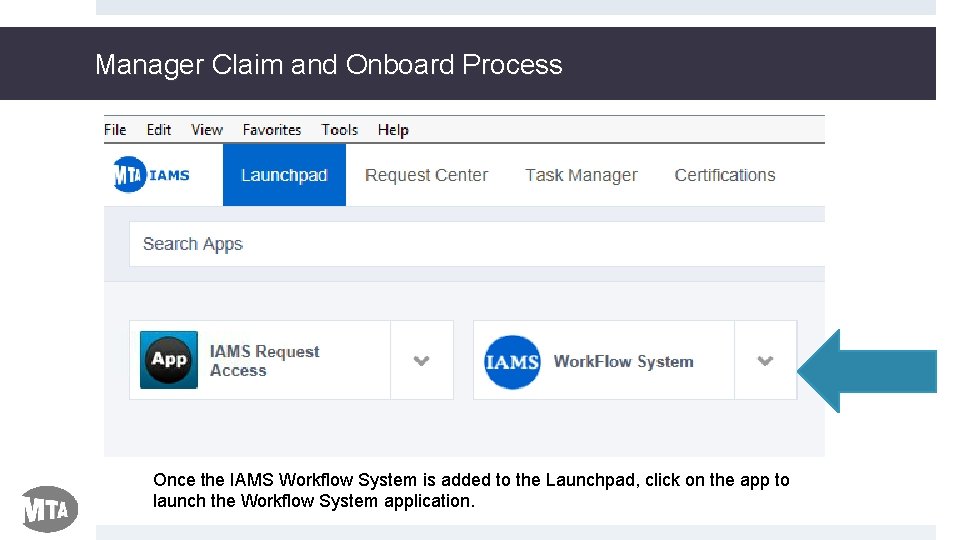Click the MTA IAMS logo
This screenshot has width=960, height=540.
[151, 174]
